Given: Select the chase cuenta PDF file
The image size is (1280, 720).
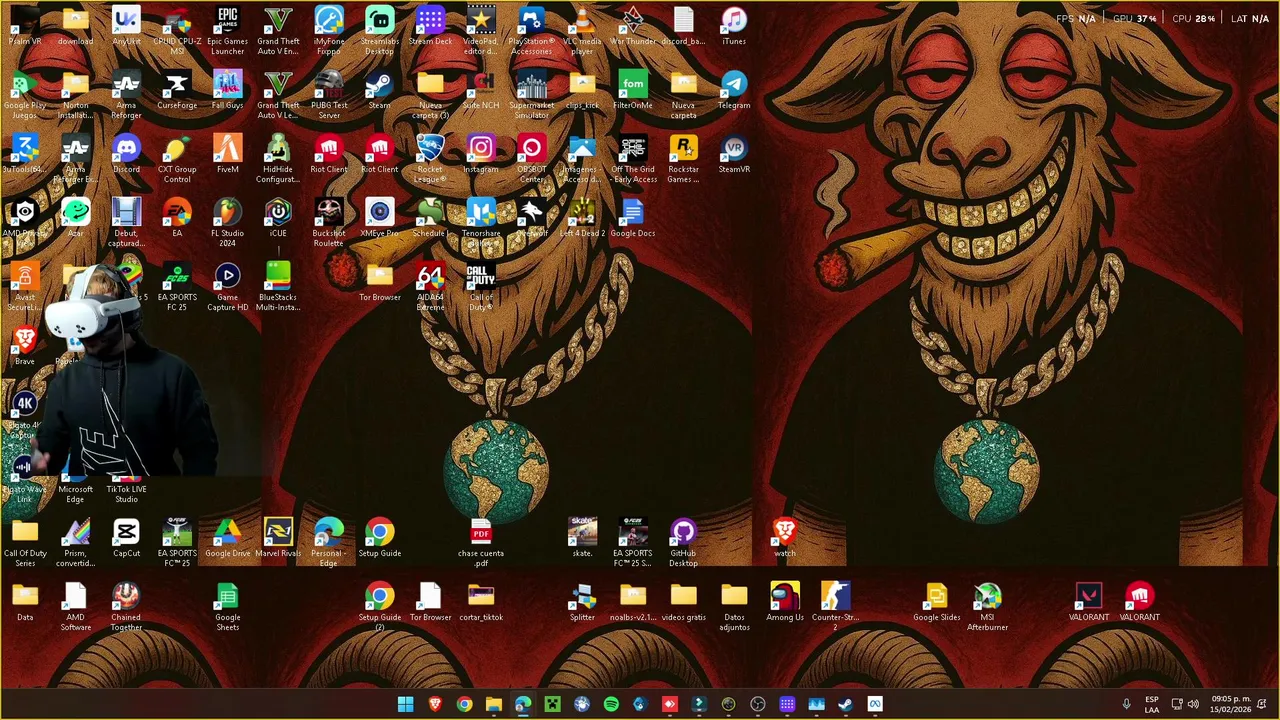Looking at the screenshot, I should (481, 542).
